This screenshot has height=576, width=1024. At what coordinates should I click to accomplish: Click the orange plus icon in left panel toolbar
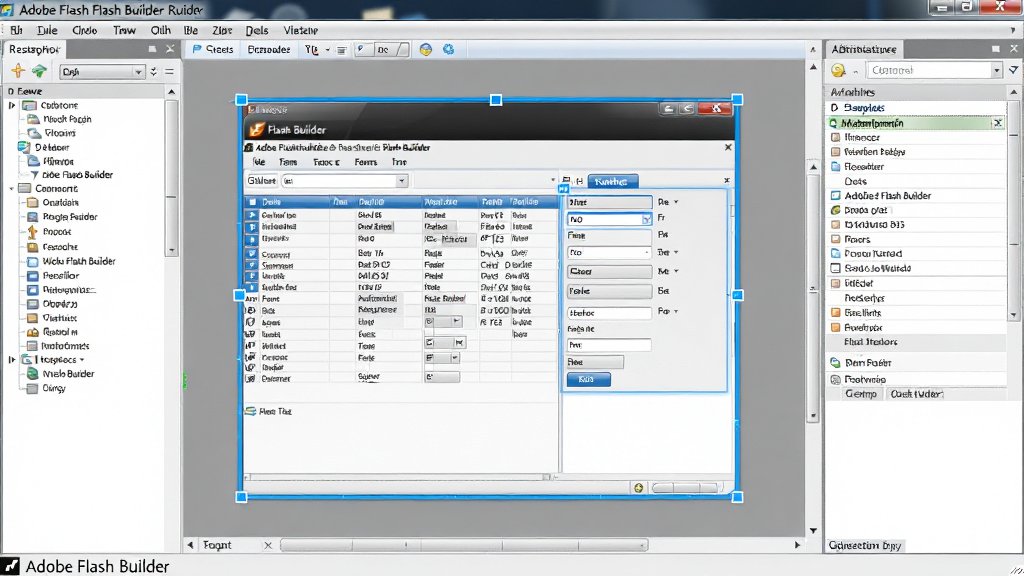click(18, 71)
